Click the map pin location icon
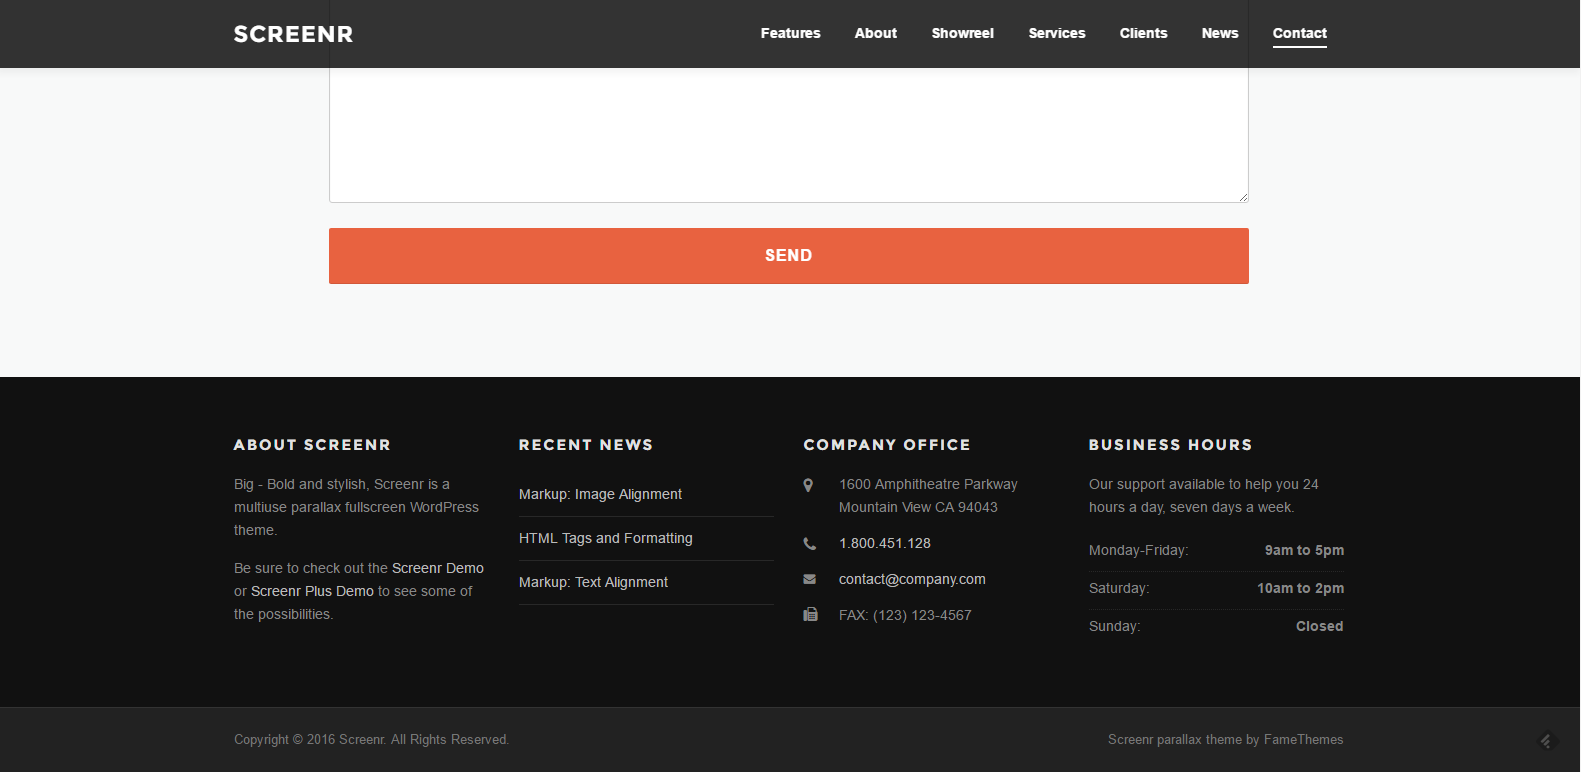 (808, 485)
